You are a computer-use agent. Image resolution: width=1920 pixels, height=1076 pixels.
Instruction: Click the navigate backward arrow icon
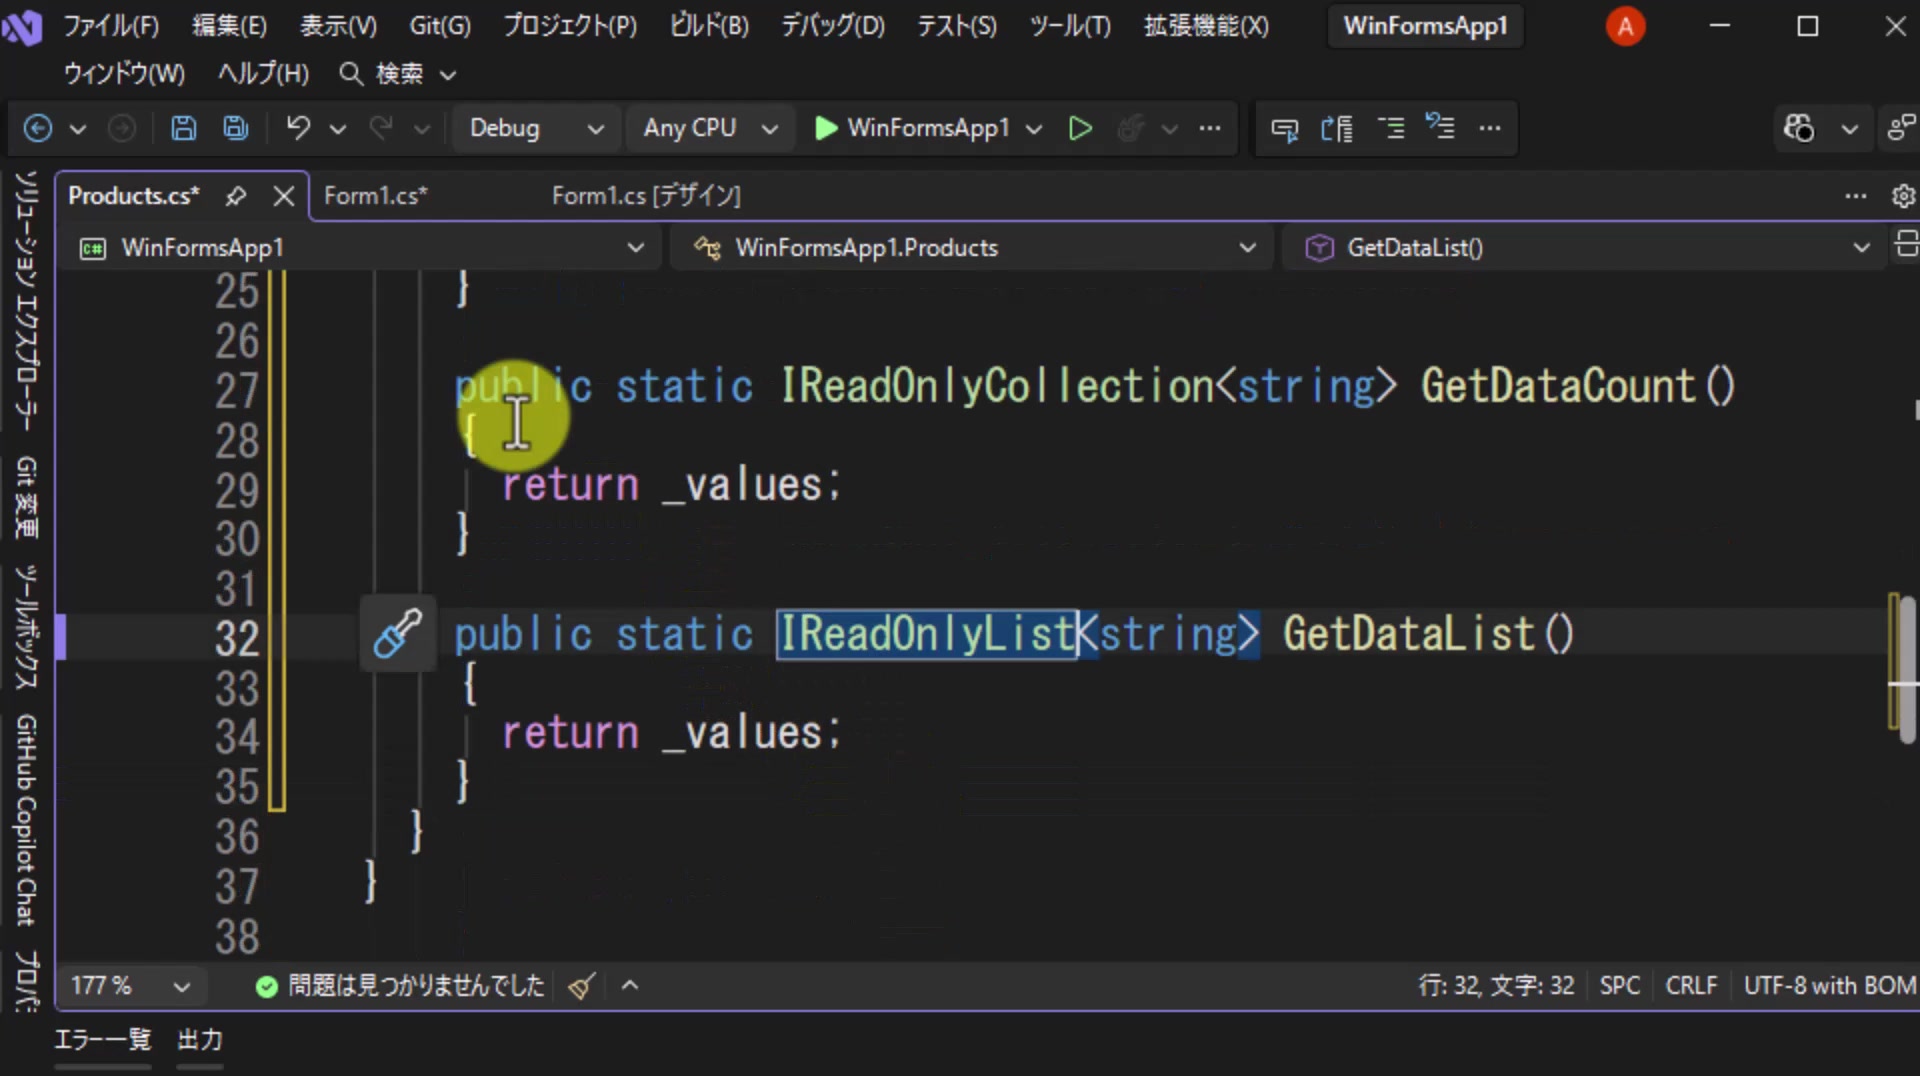pyautogui.click(x=38, y=128)
